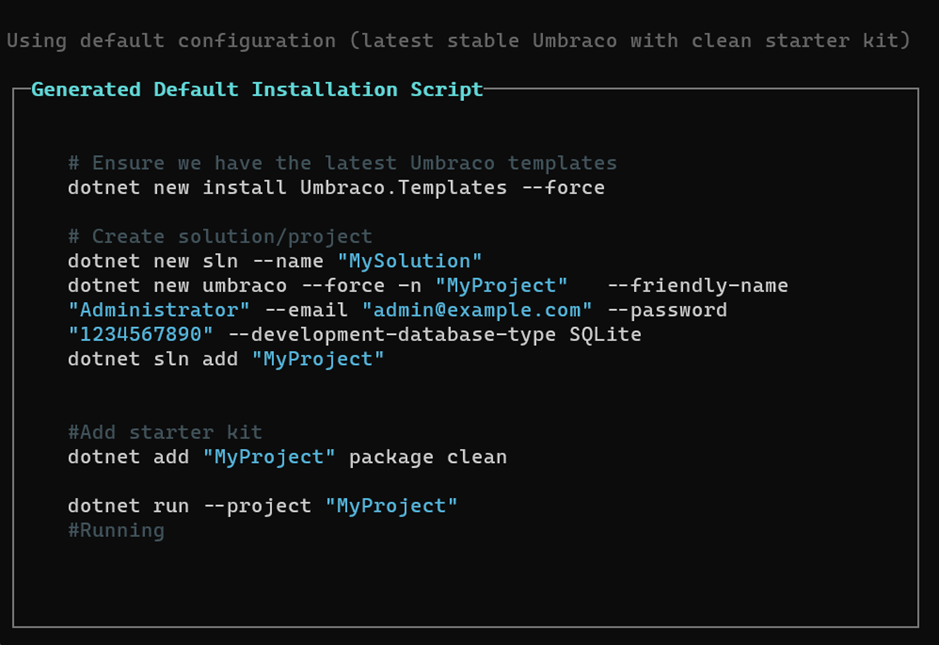Select the "Administrator" string value
The image size is (939, 645).
pos(159,310)
